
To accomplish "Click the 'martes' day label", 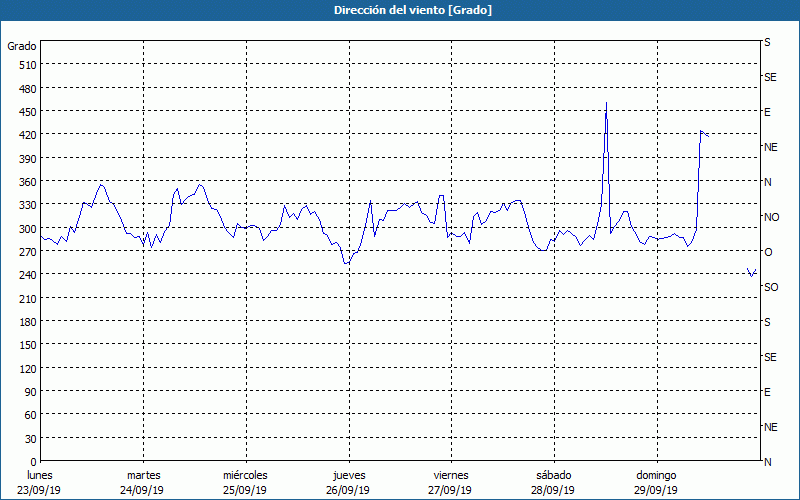I will point(144,476).
